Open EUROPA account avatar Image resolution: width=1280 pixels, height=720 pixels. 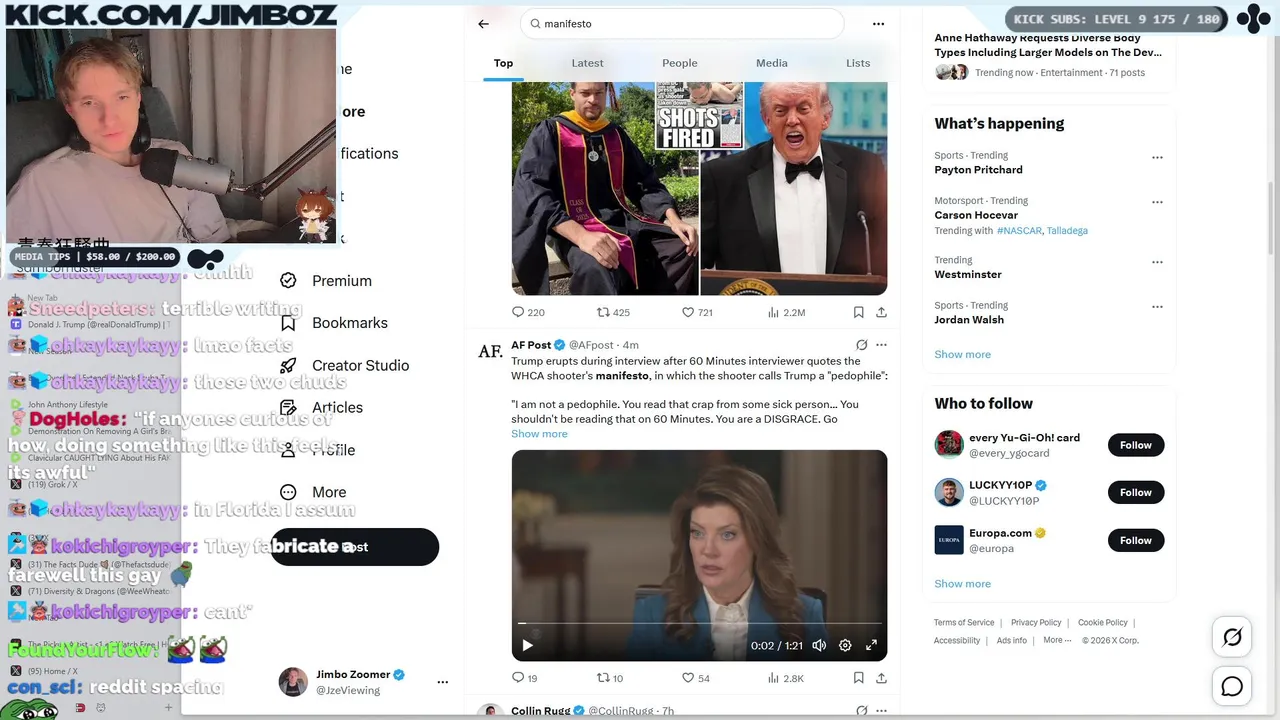click(949, 540)
